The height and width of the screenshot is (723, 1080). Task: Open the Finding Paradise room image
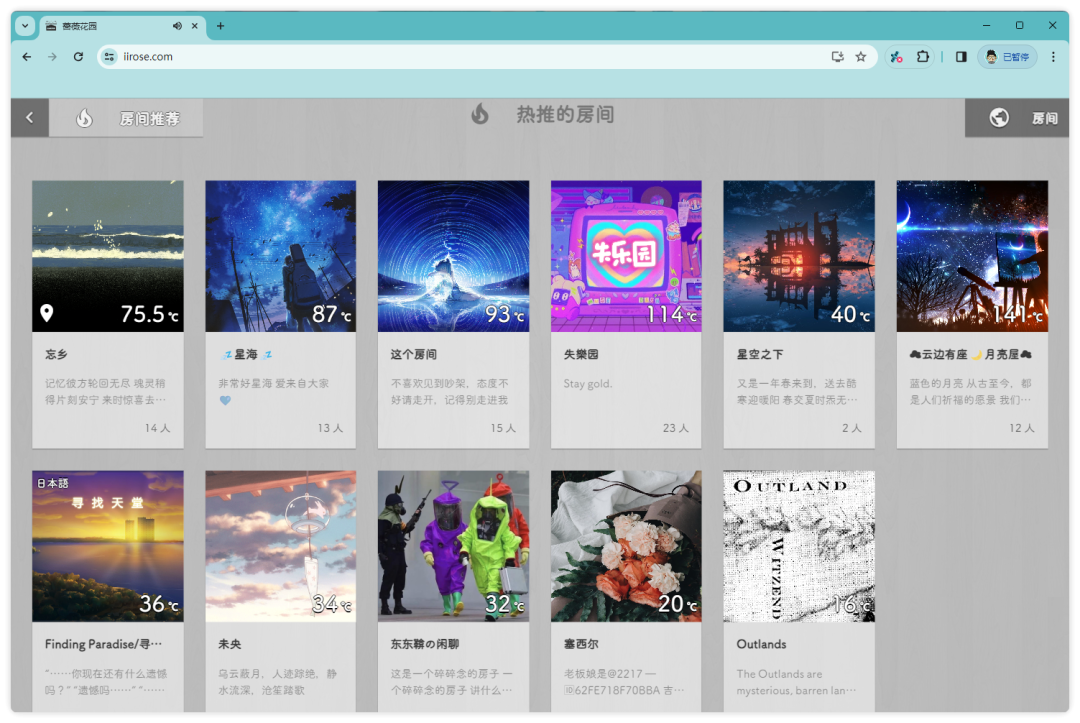tap(108, 546)
